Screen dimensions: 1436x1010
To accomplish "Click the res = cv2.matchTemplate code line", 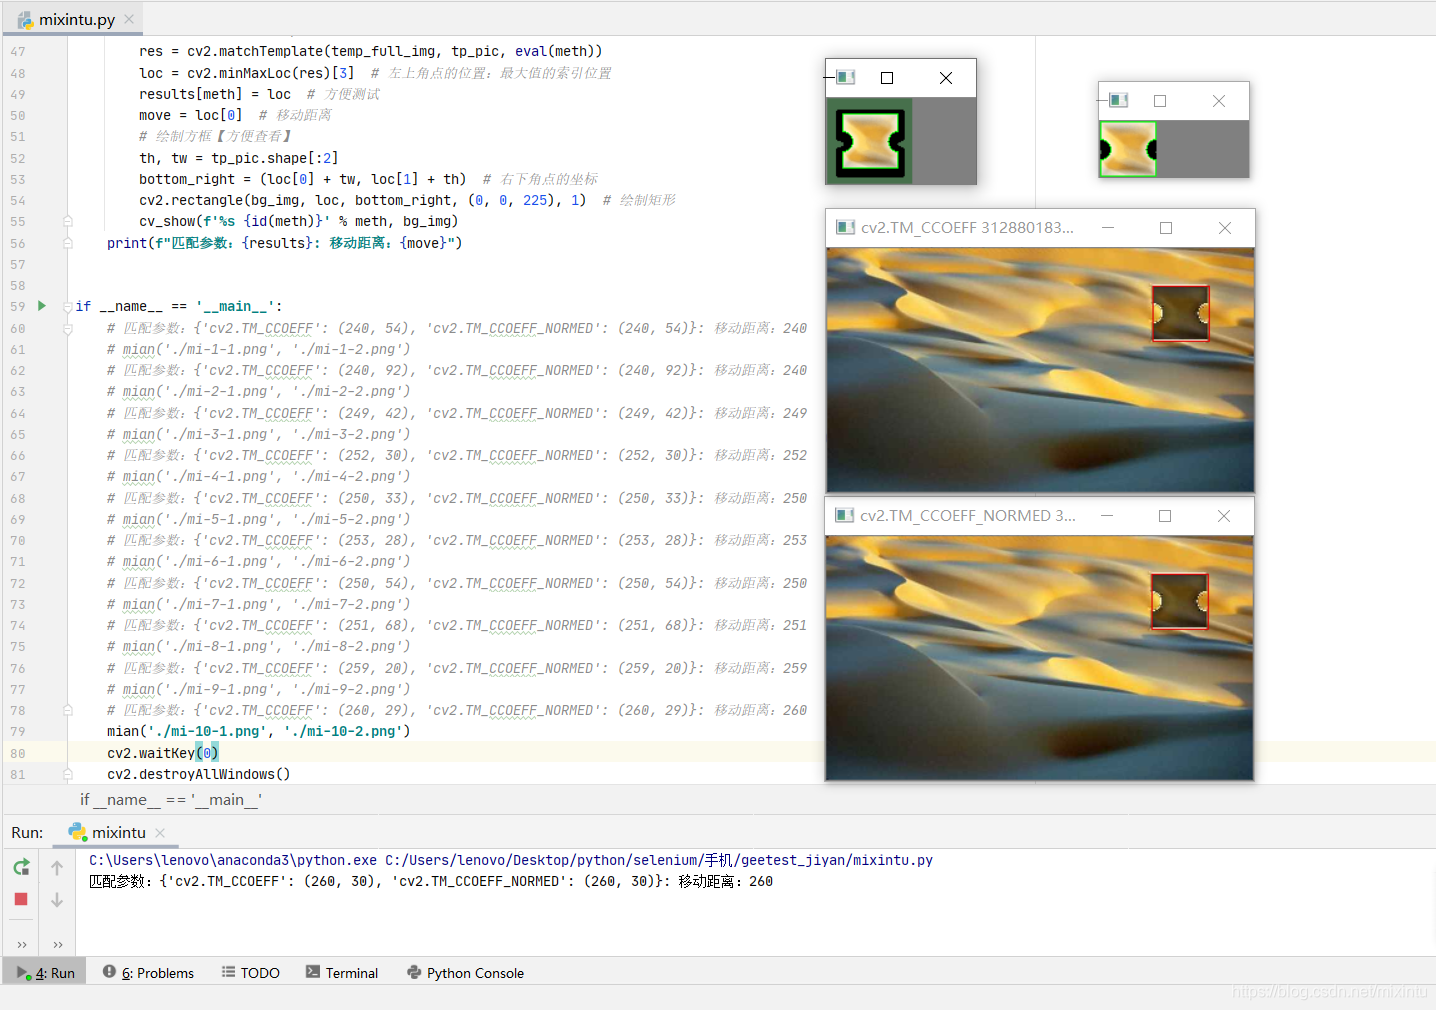I will (x=371, y=51).
